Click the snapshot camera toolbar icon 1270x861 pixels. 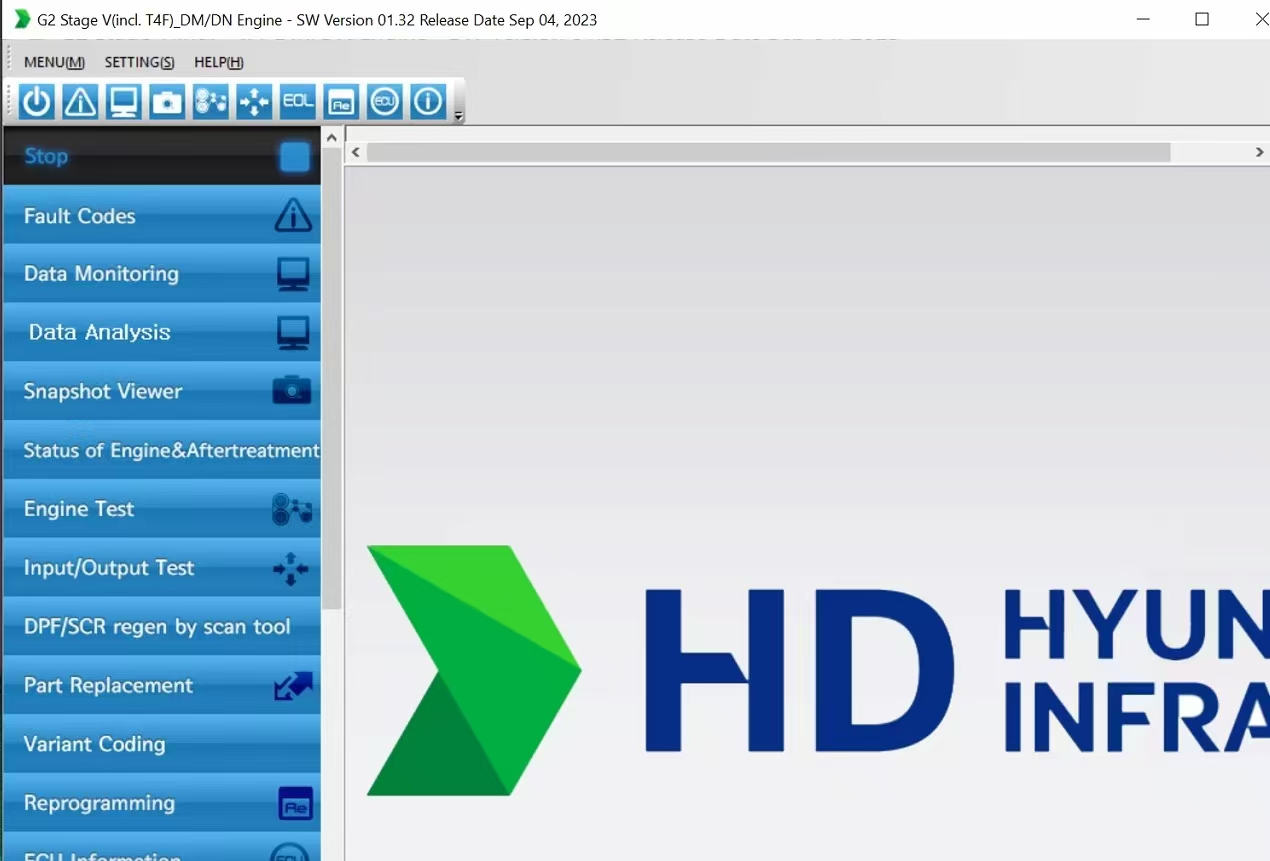pos(167,102)
